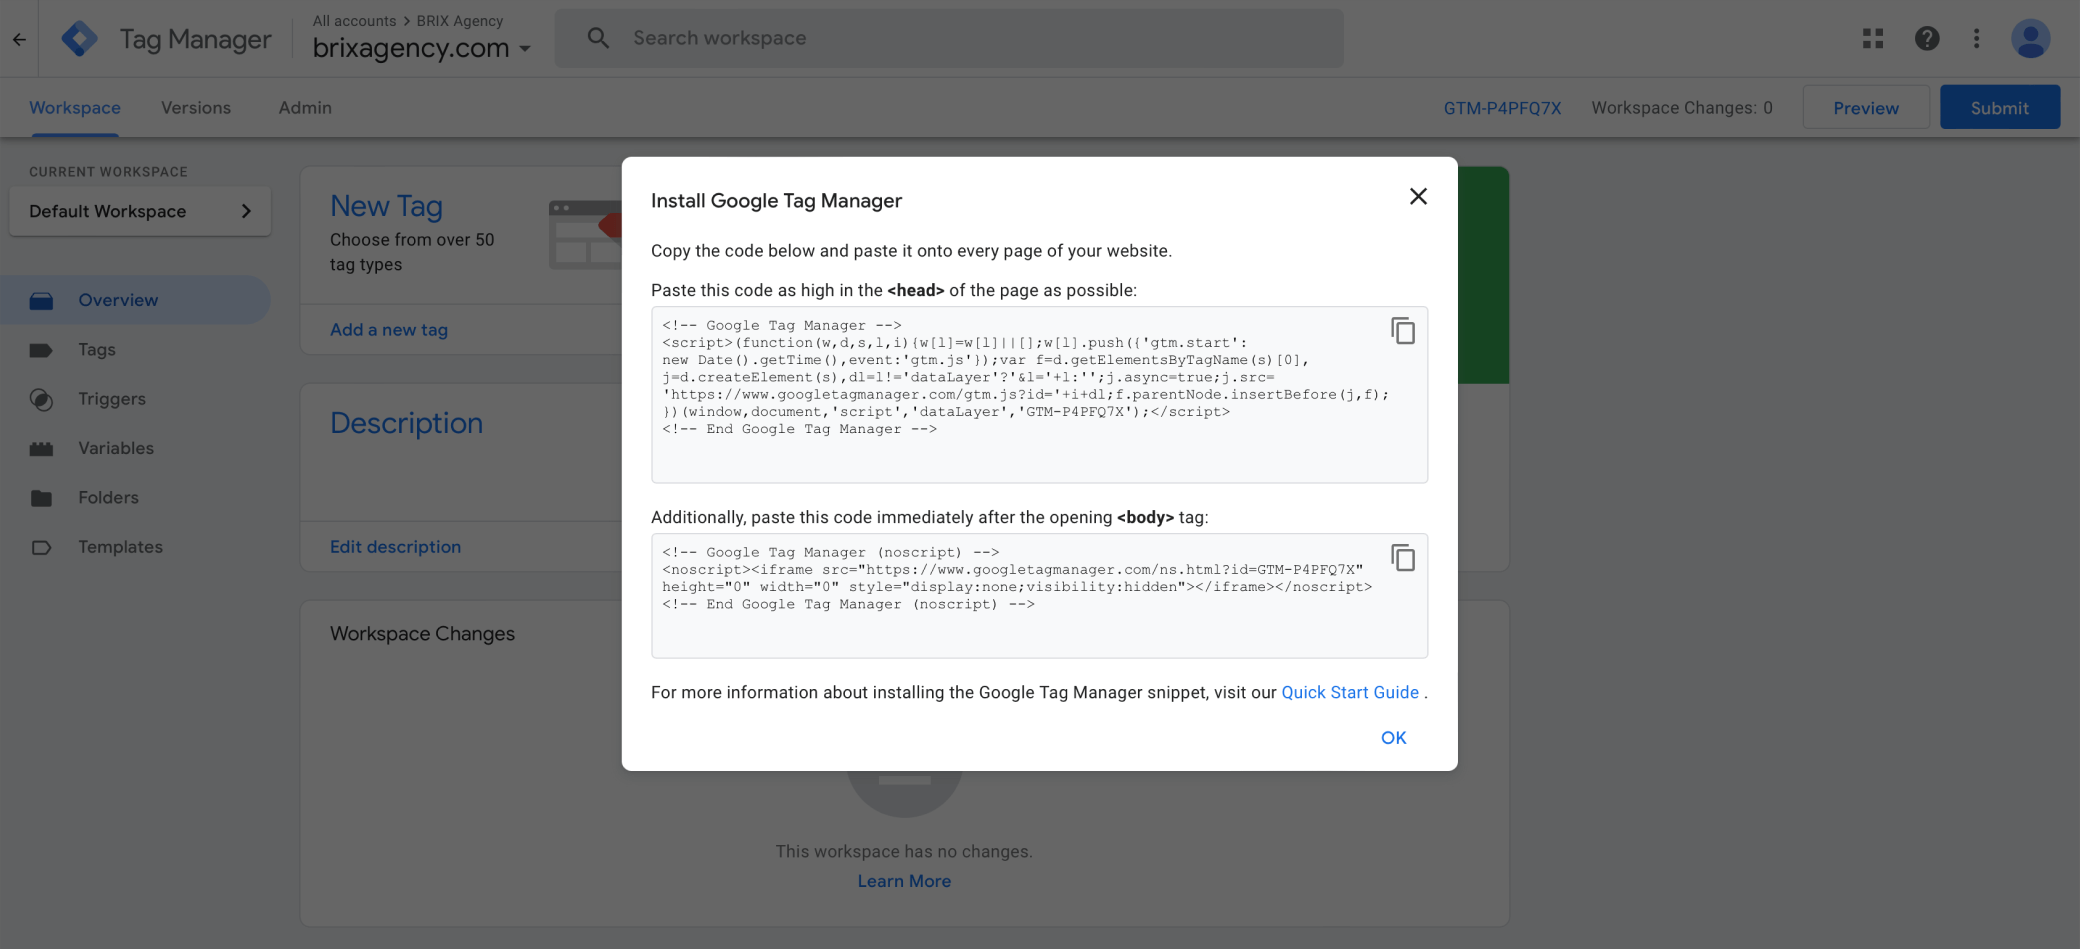The image size is (2081, 949).
Task: Open Folders in the sidebar
Action: pos(109,497)
